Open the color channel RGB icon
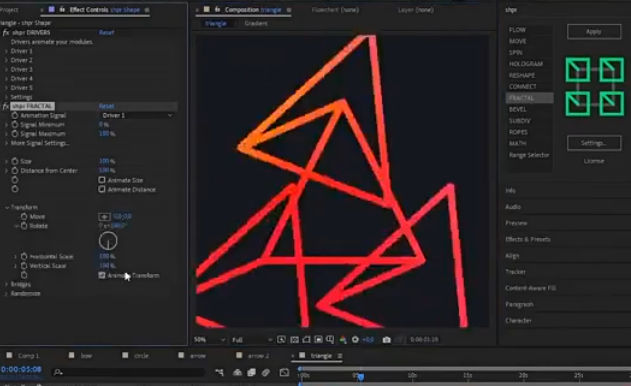This screenshot has width=631, height=386. pos(343,340)
